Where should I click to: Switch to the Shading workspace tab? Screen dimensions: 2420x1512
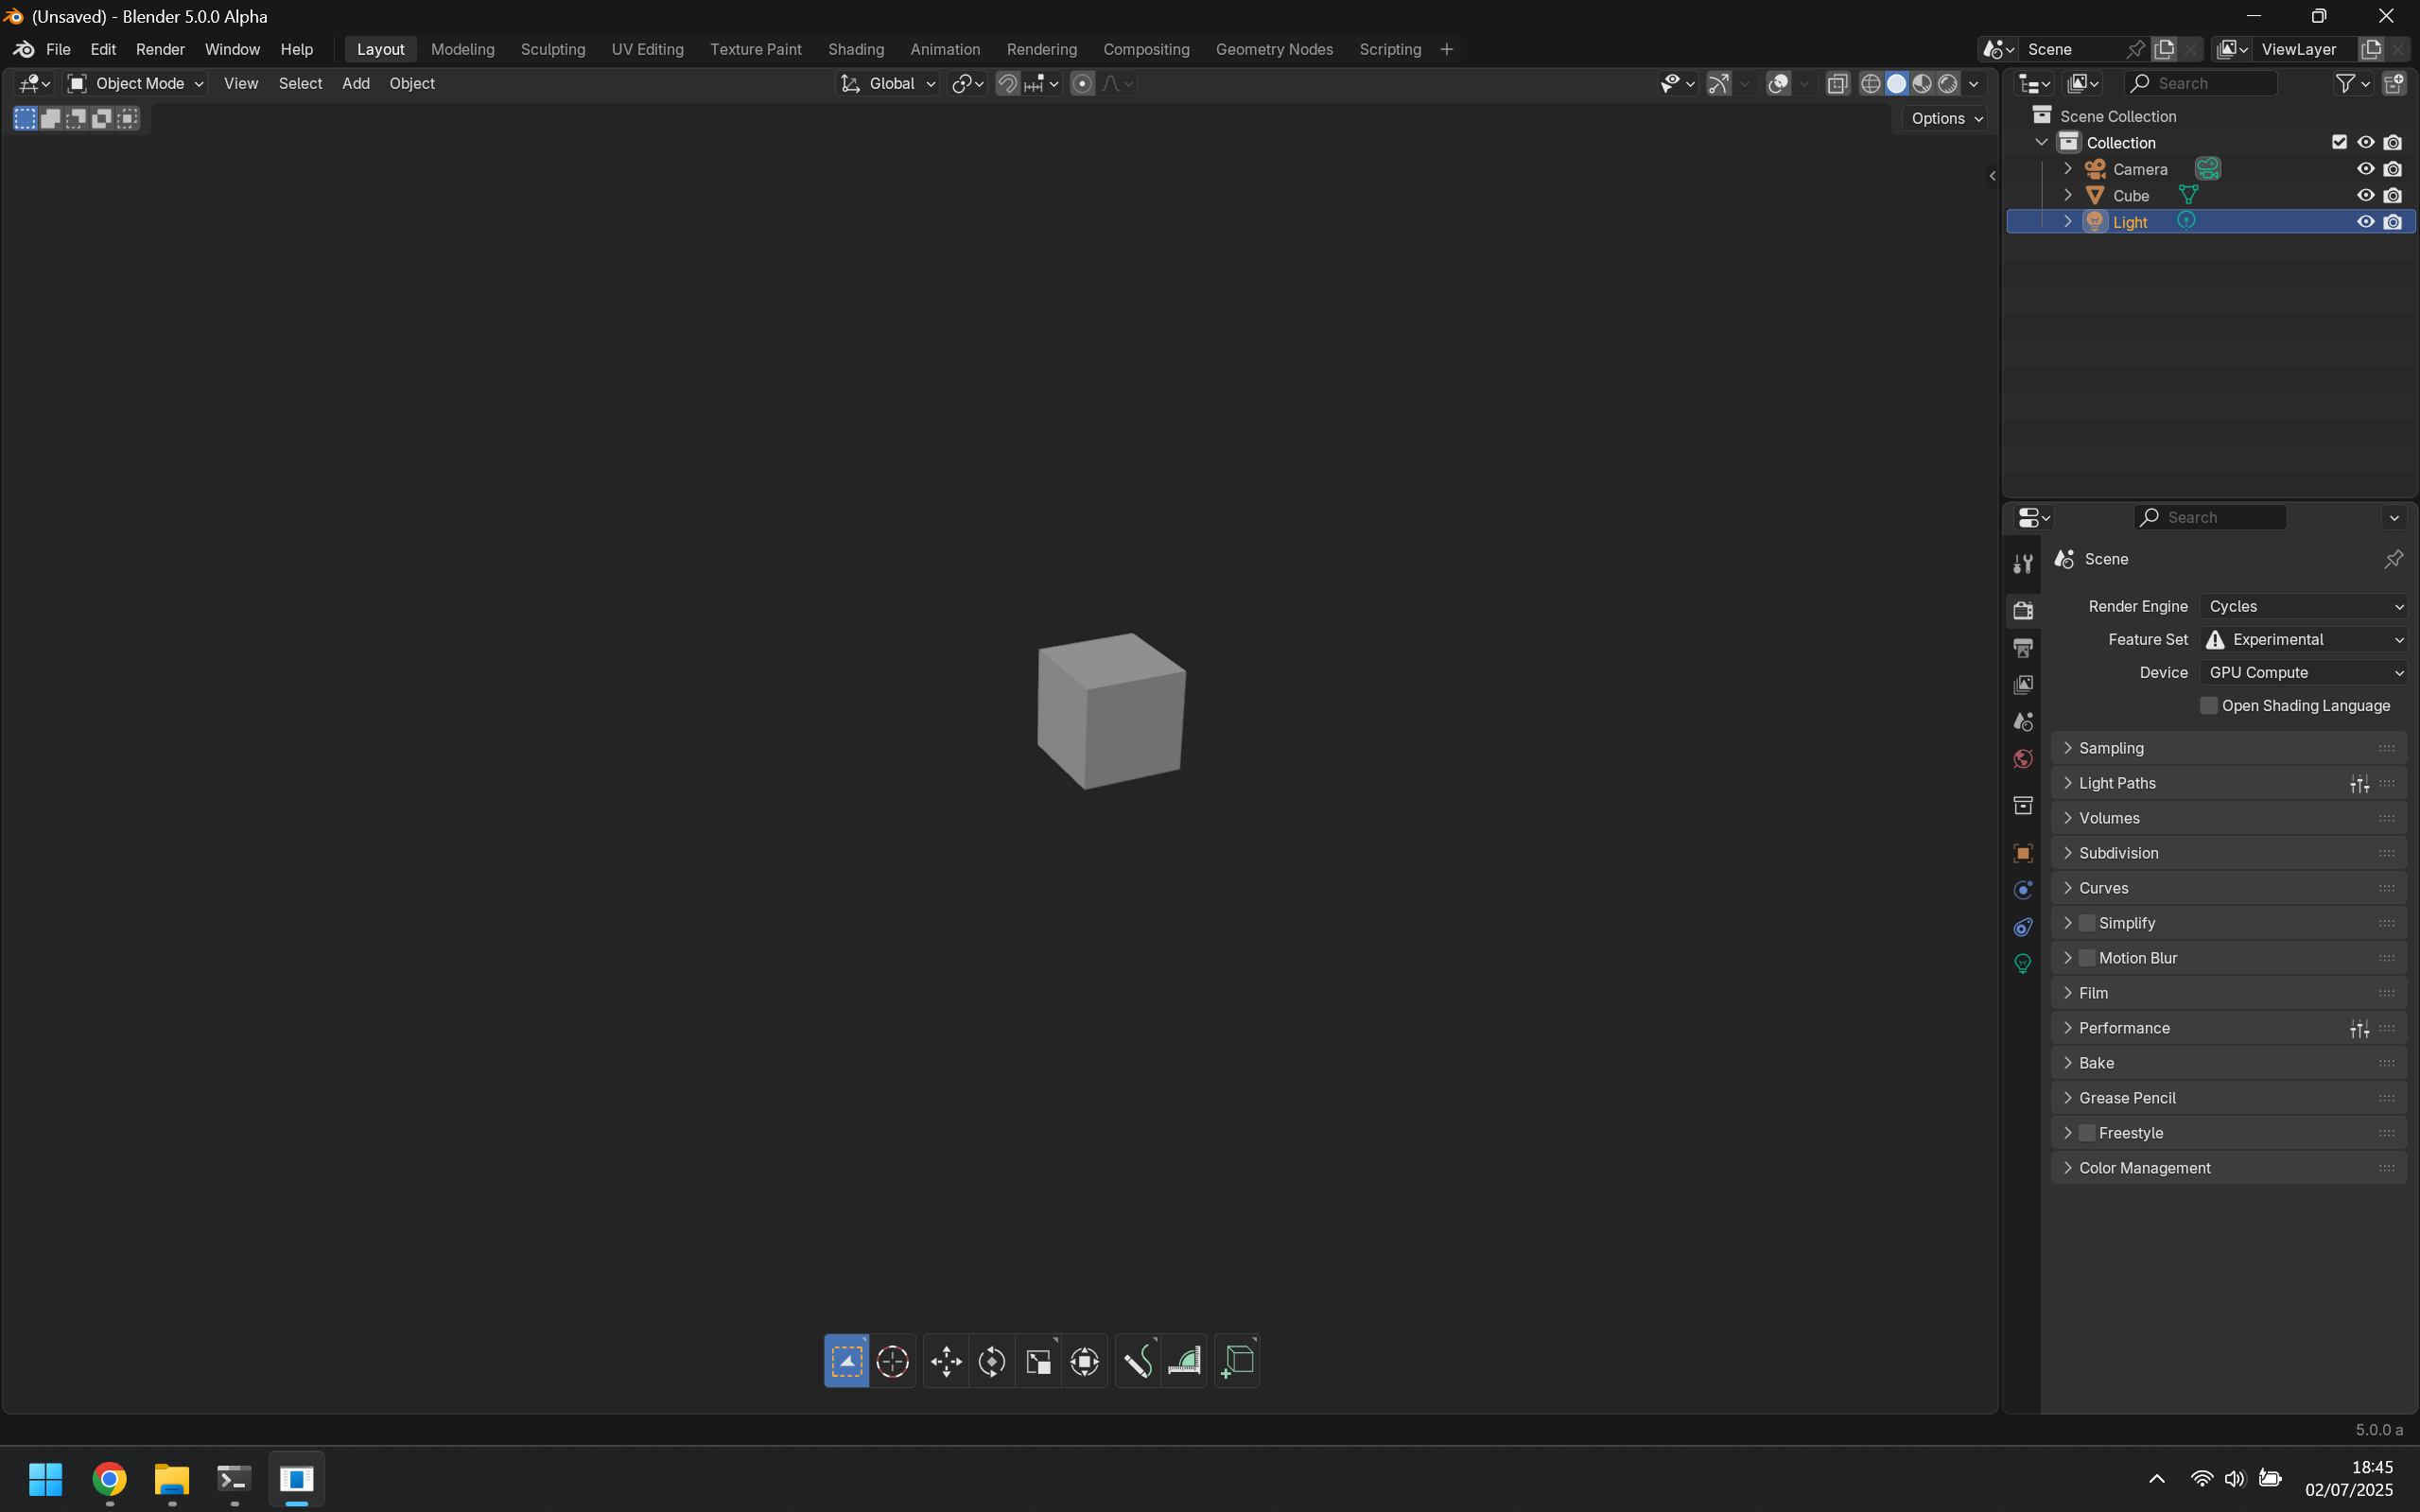[x=856, y=49]
